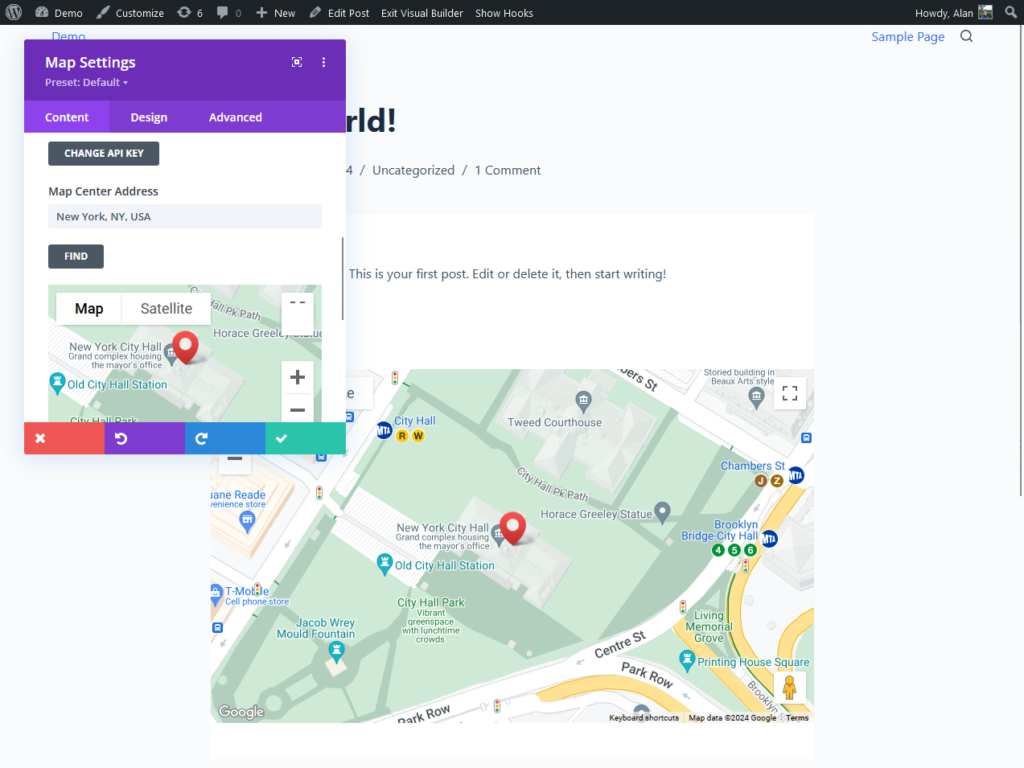Switch to the Advanced tab
Screen dimensions: 1024x768
point(235,117)
